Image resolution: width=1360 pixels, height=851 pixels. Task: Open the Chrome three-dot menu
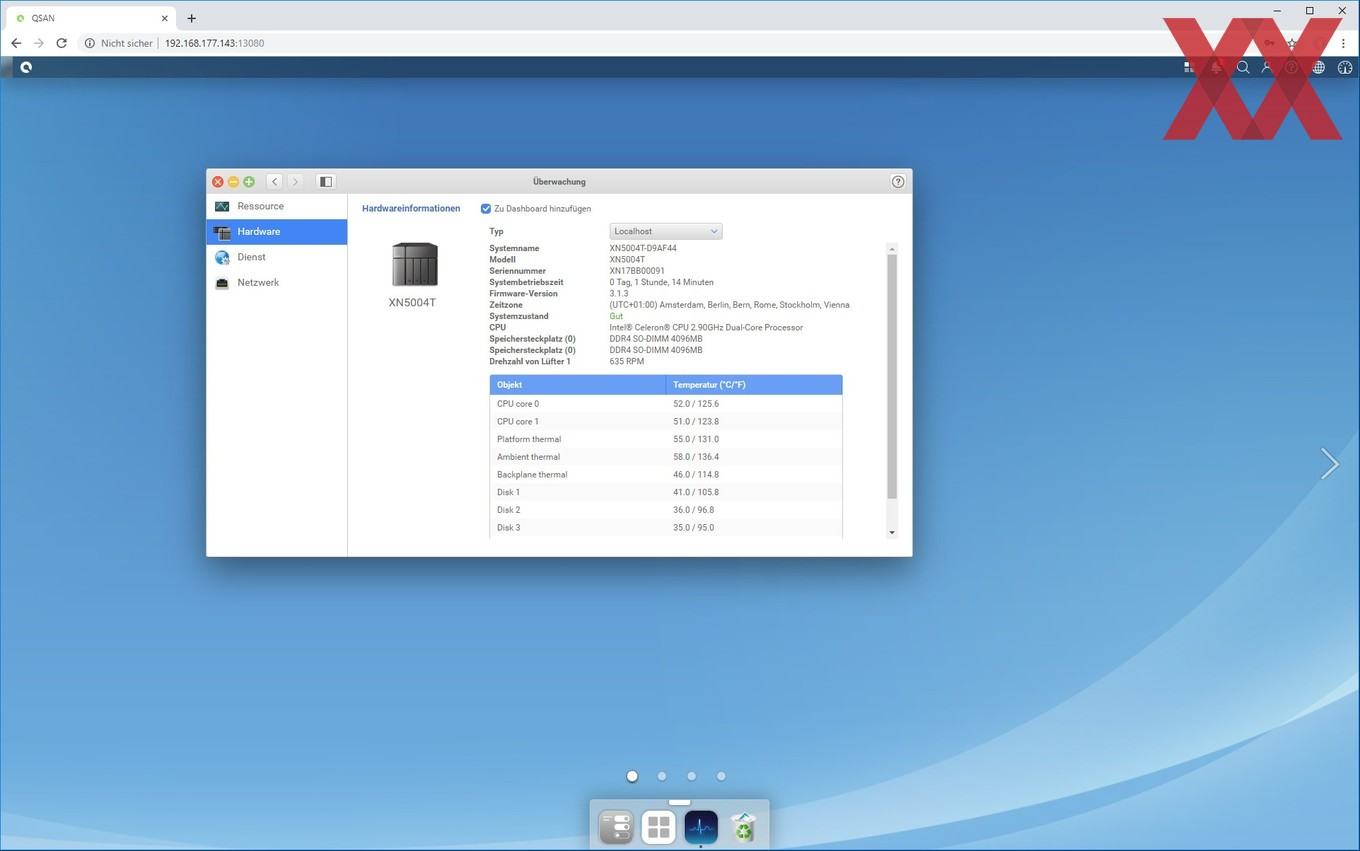1343,43
